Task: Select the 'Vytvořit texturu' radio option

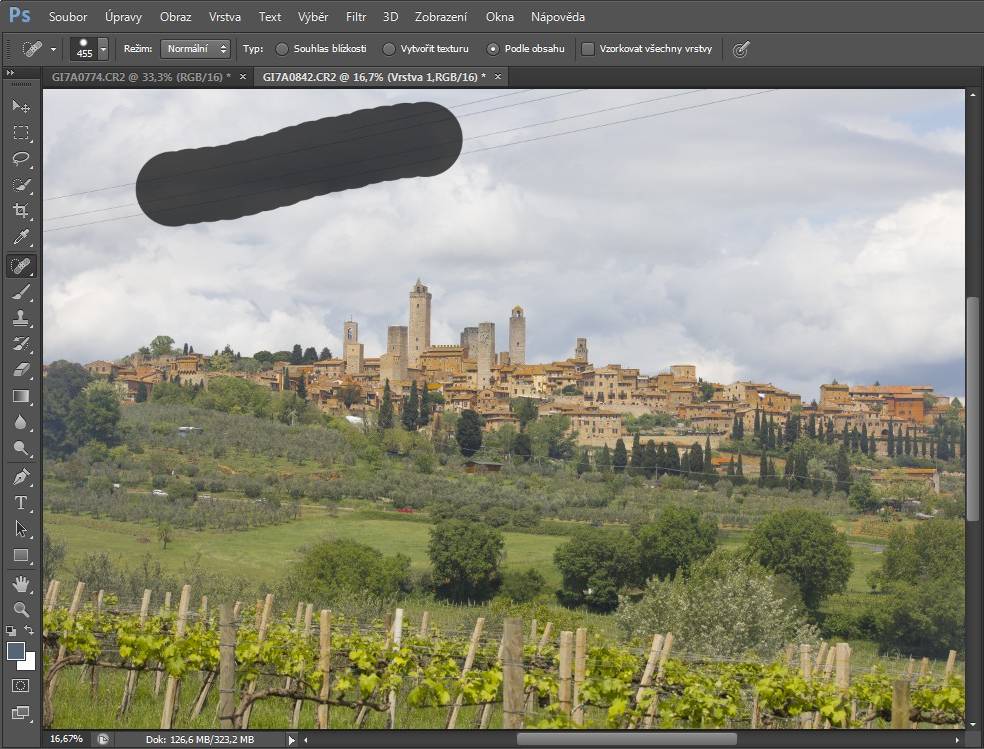Action: (x=389, y=48)
